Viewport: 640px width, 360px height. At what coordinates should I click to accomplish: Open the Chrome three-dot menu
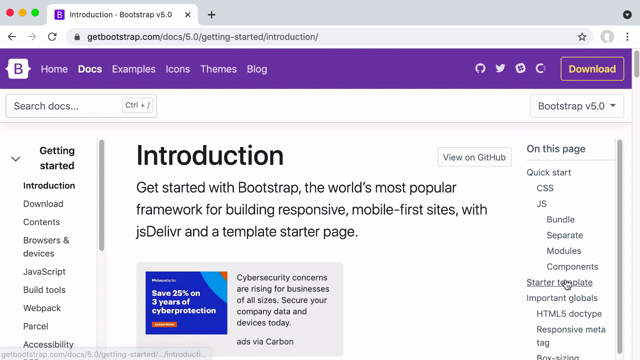pyautogui.click(x=627, y=37)
